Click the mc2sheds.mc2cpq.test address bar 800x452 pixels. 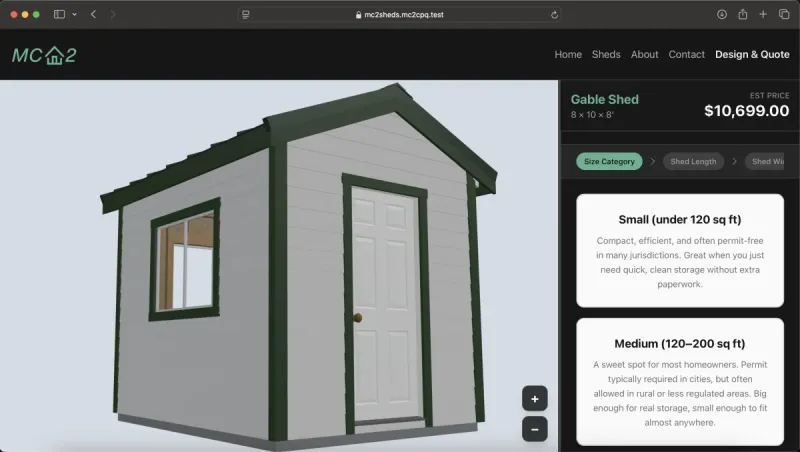tap(400, 15)
